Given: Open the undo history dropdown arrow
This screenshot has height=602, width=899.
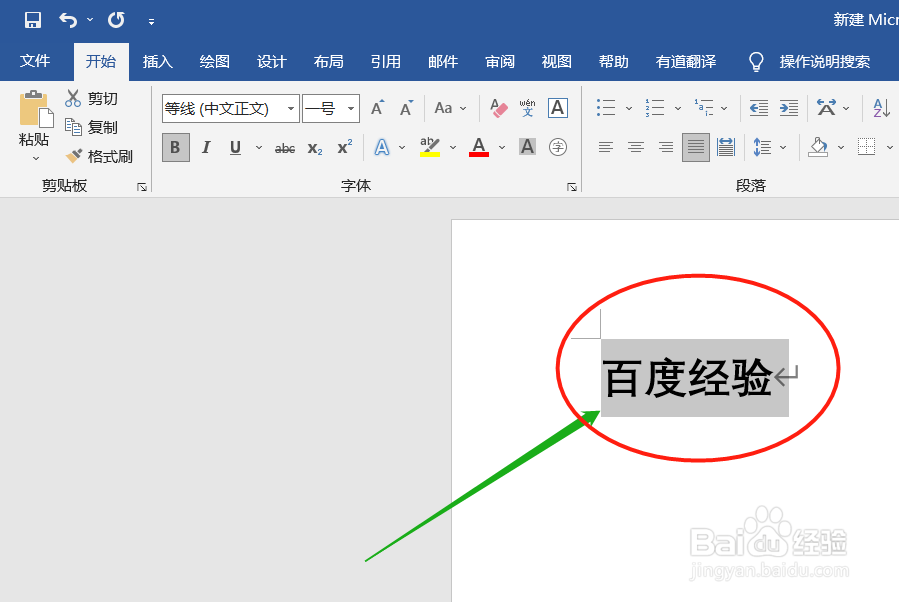Looking at the screenshot, I should point(90,20).
